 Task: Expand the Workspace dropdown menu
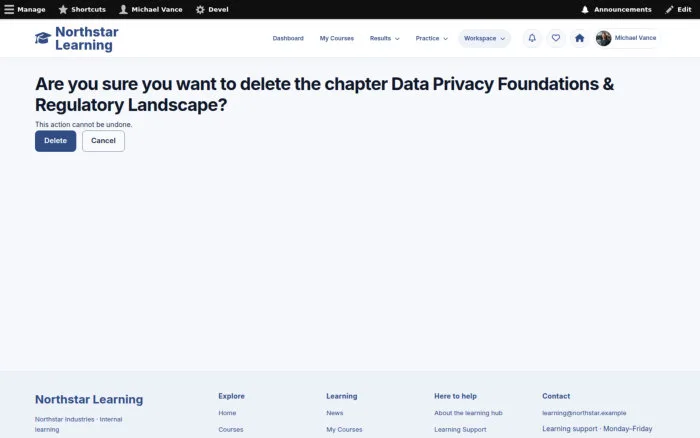pyautogui.click(x=484, y=38)
